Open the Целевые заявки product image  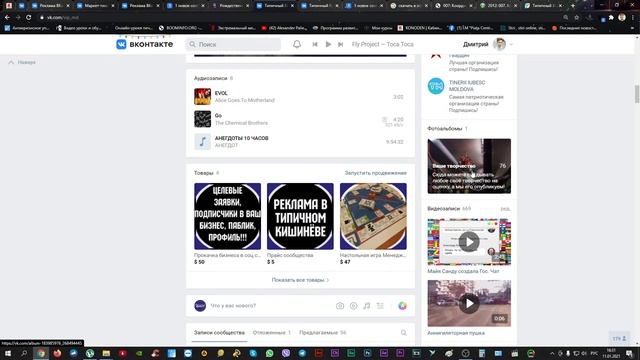(227, 216)
